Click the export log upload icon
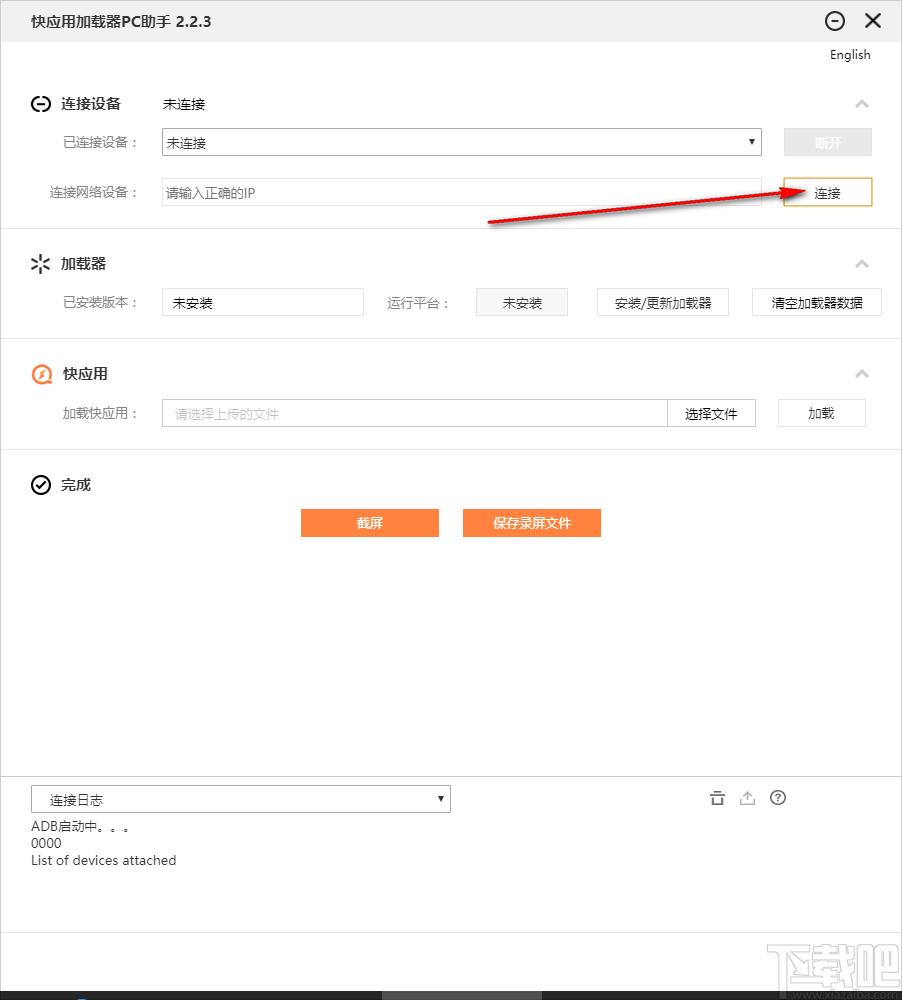Screen dimensions: 902x1000 pyautogui.click(x=747, y=798)
